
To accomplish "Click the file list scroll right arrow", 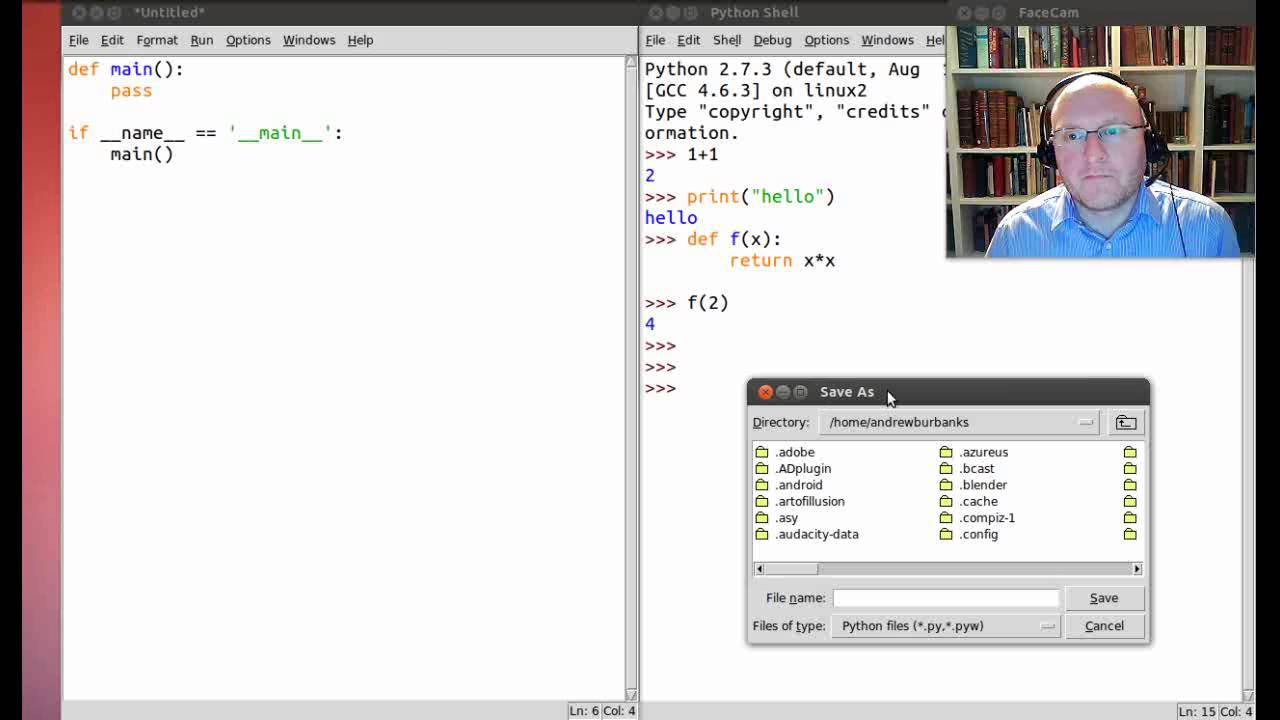I will pyautogui.click(x=1136, y=569).
